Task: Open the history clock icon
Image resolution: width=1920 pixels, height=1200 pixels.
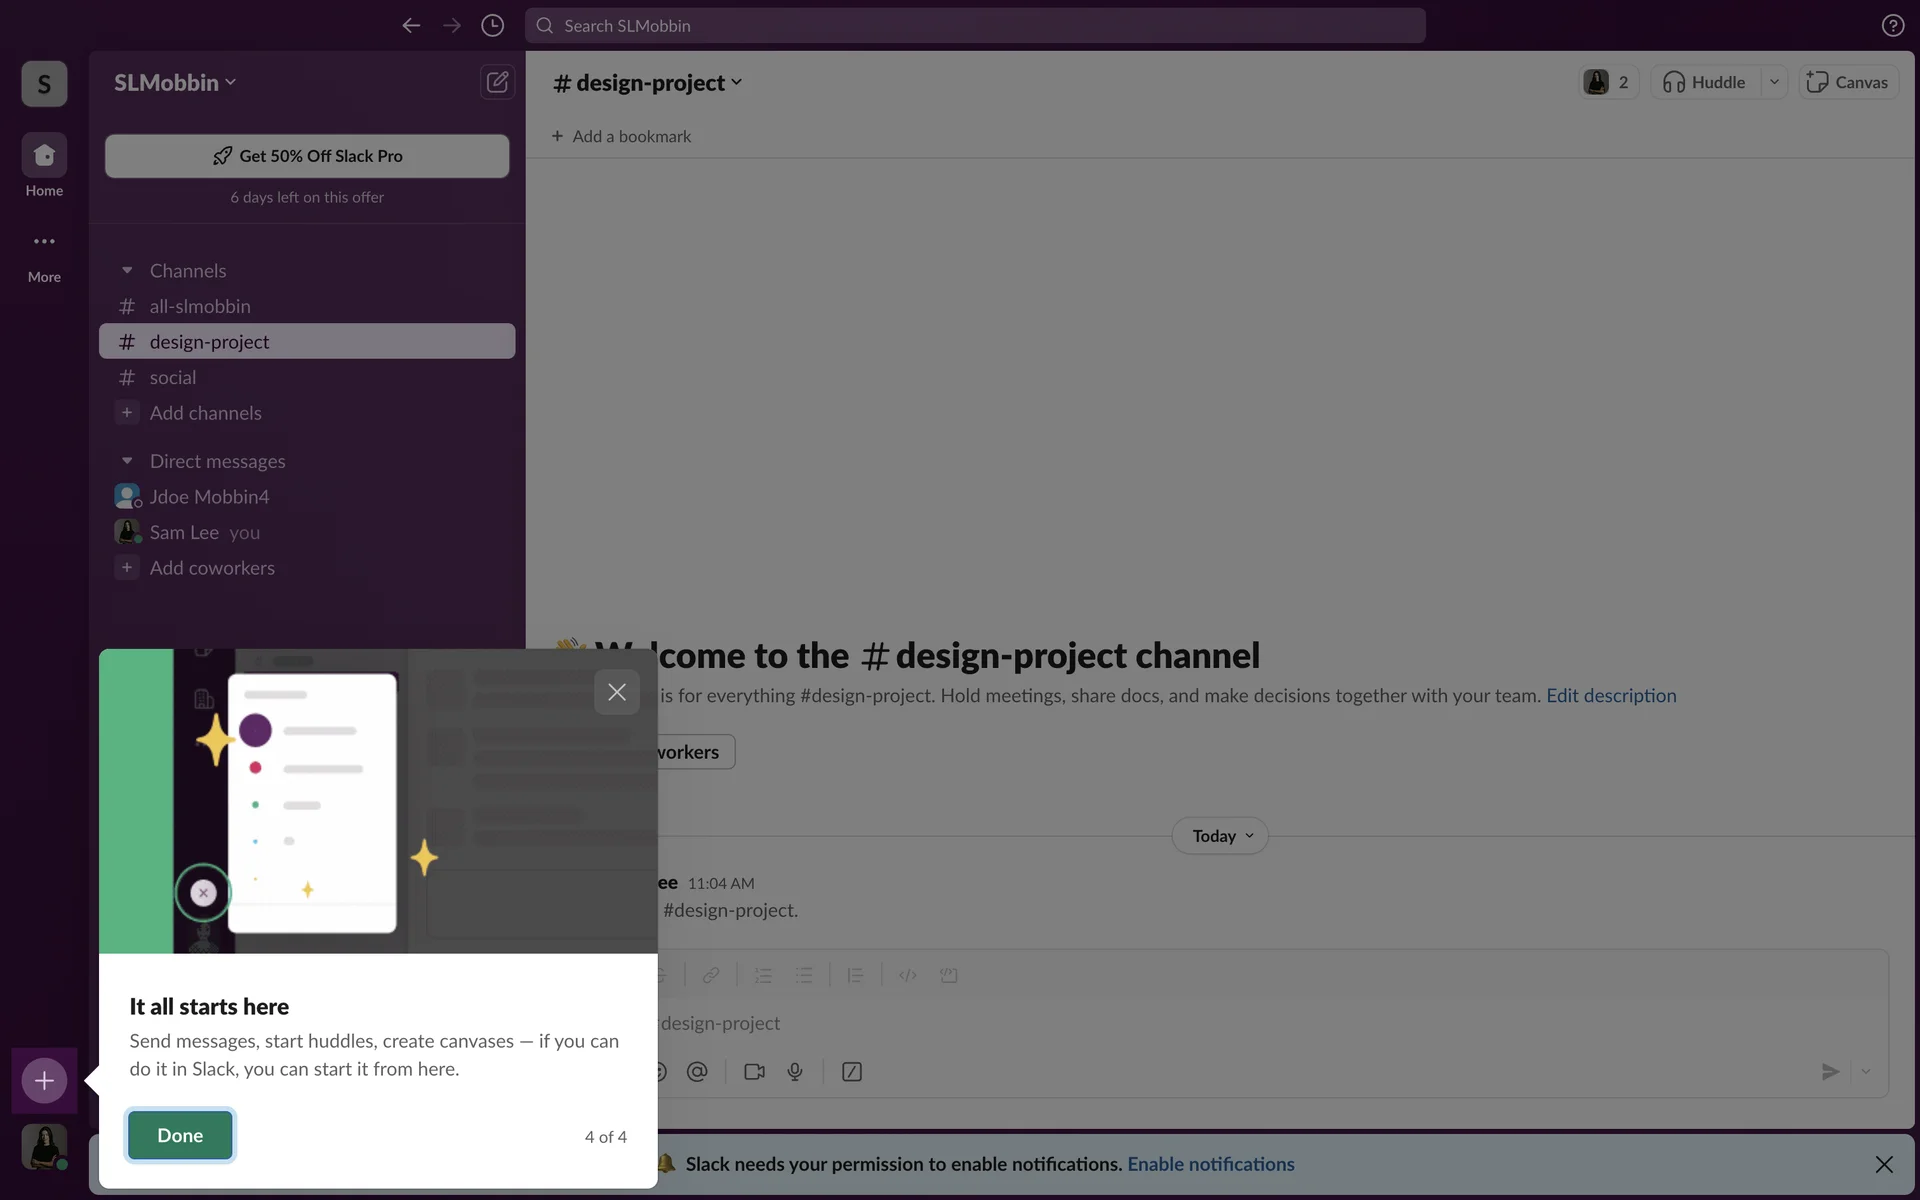Action: click(x=492, y=26)
